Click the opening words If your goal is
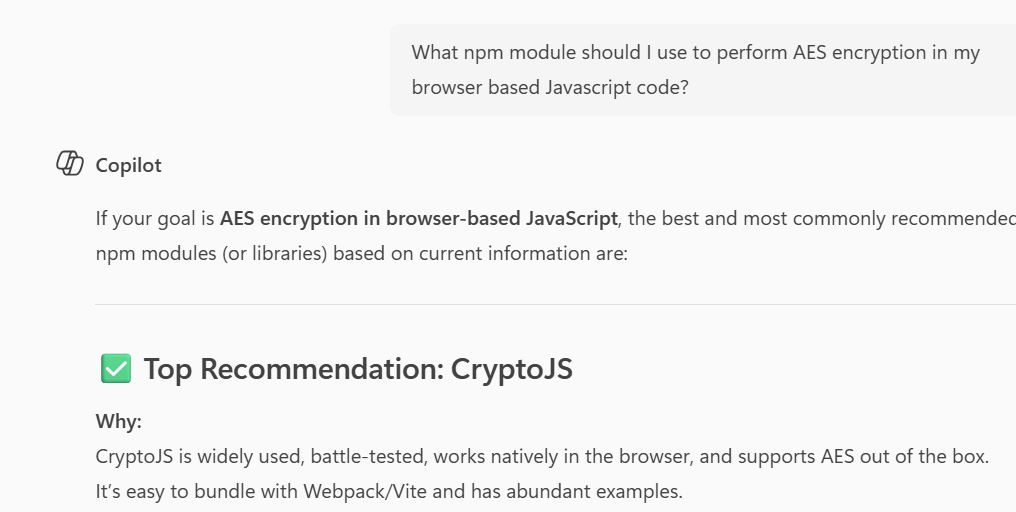The image size is (1016, 512). tap(155, 218)
